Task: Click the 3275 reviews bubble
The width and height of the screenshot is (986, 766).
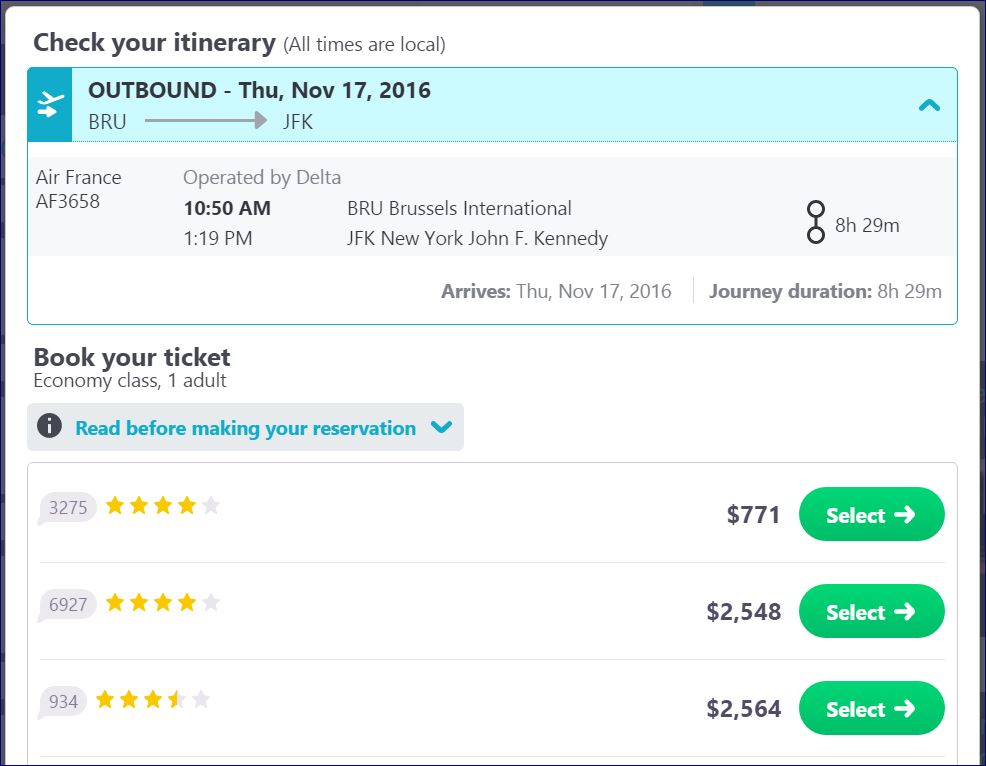Action: pos(67,508)
